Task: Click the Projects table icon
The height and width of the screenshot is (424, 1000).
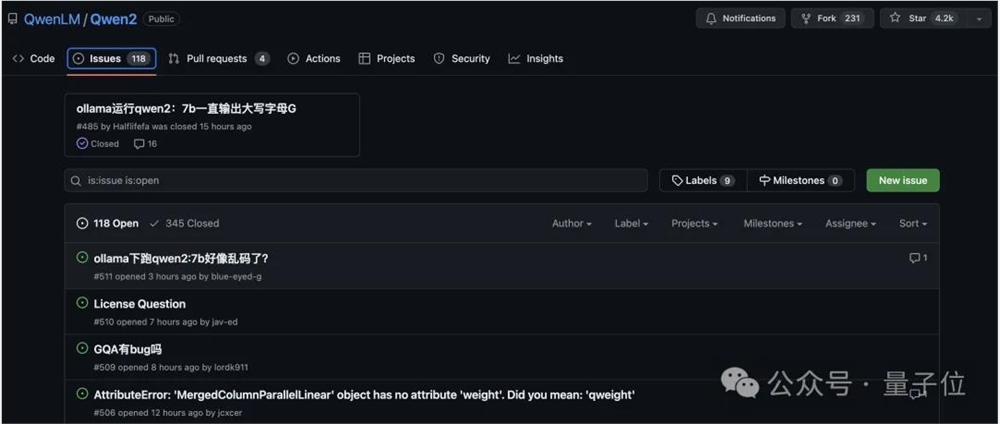Action: coord(364,59)
